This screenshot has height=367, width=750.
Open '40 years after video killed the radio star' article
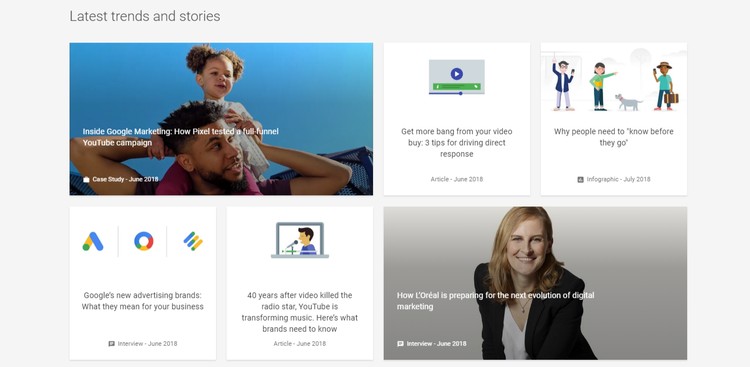[299, 312]
